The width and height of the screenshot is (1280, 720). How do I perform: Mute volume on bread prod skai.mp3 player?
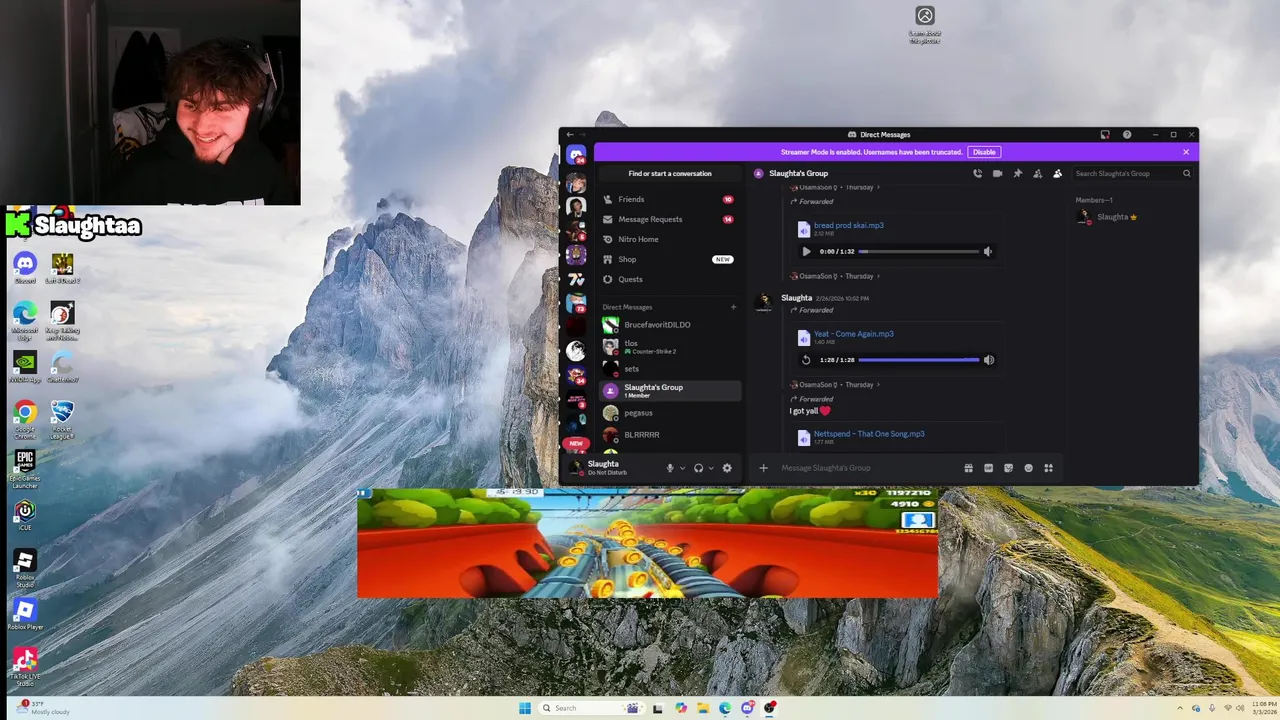click(988, 251)
